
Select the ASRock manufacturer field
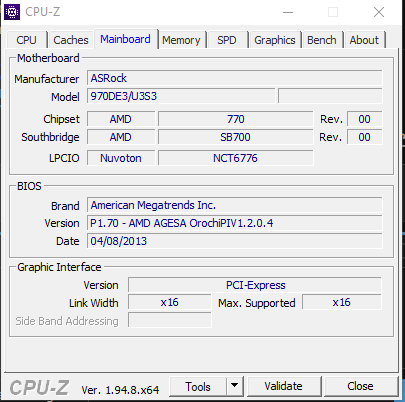coord(235,78)
